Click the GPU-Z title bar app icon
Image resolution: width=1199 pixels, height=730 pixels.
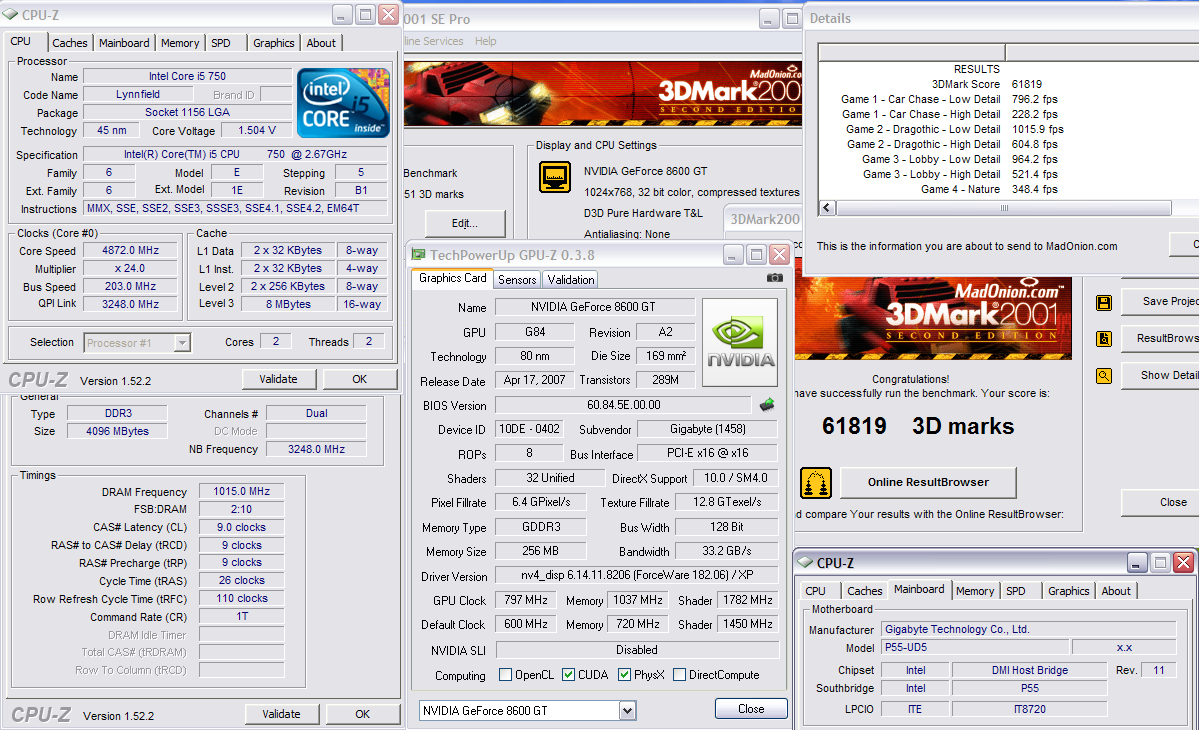418,255
